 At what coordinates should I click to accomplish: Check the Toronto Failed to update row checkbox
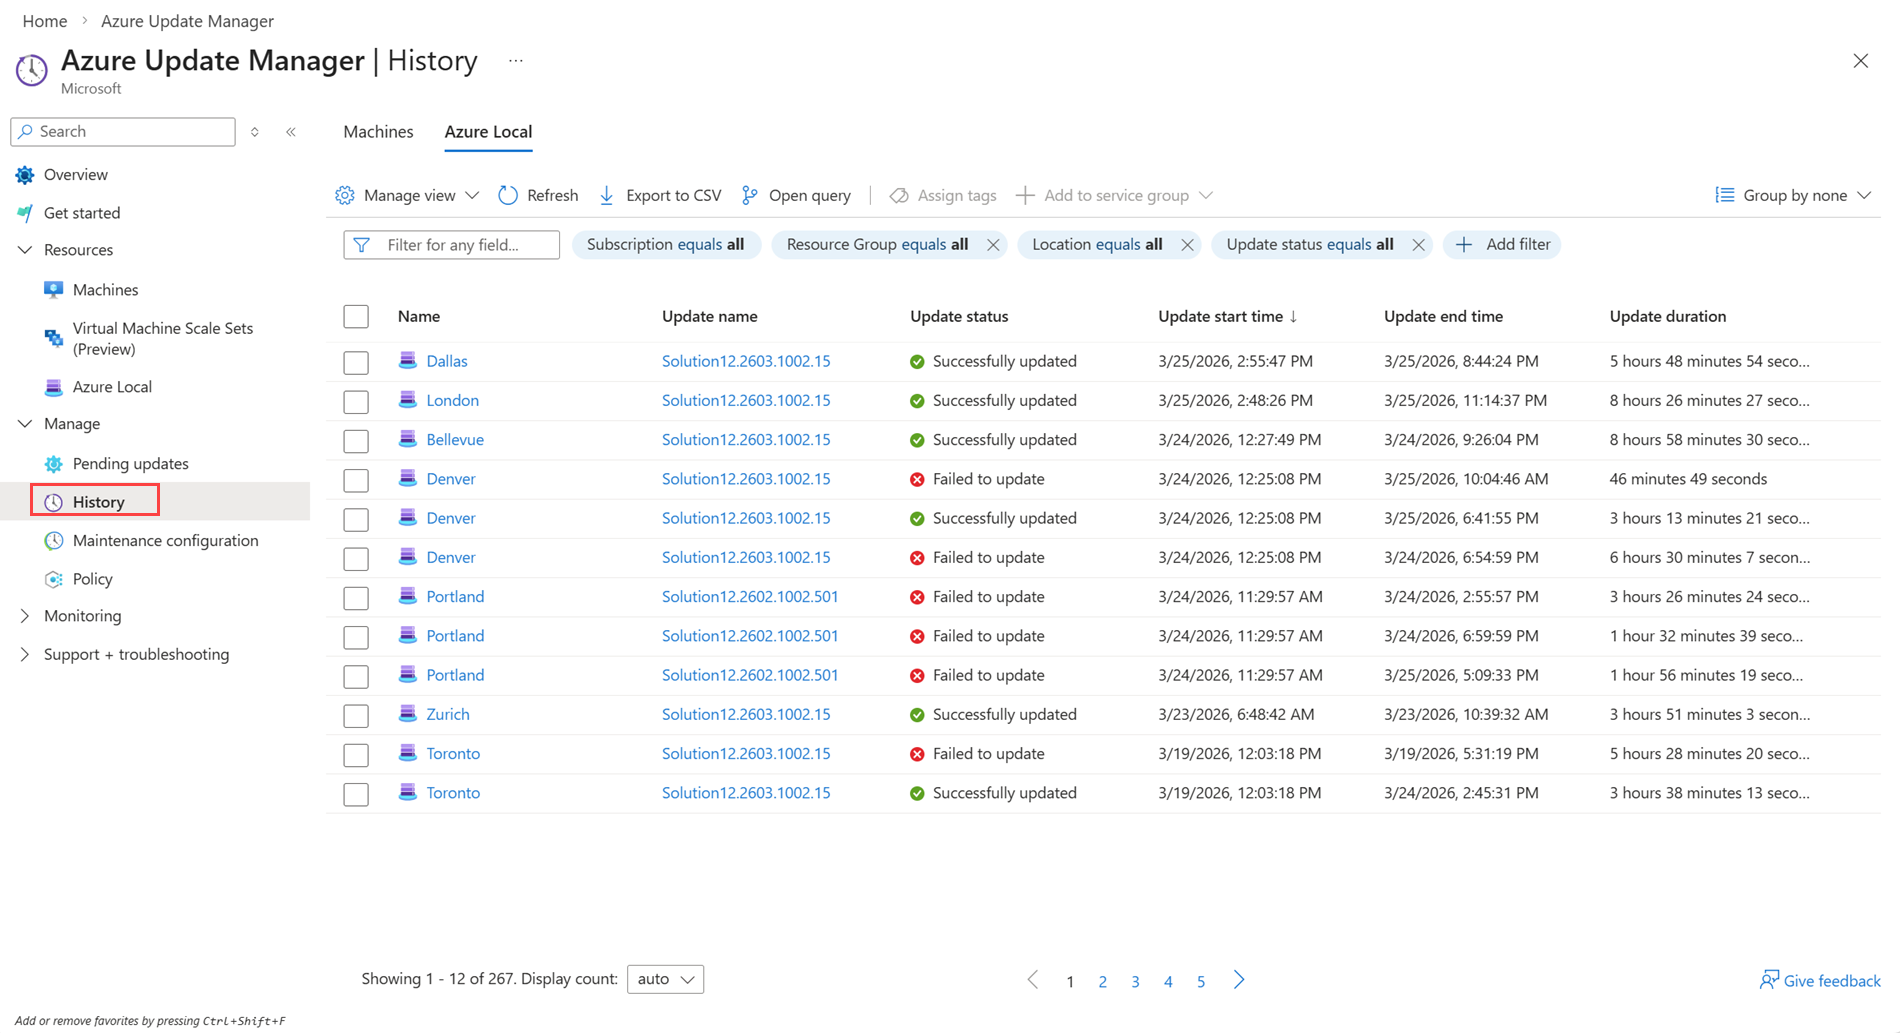(x=356, y=754)
